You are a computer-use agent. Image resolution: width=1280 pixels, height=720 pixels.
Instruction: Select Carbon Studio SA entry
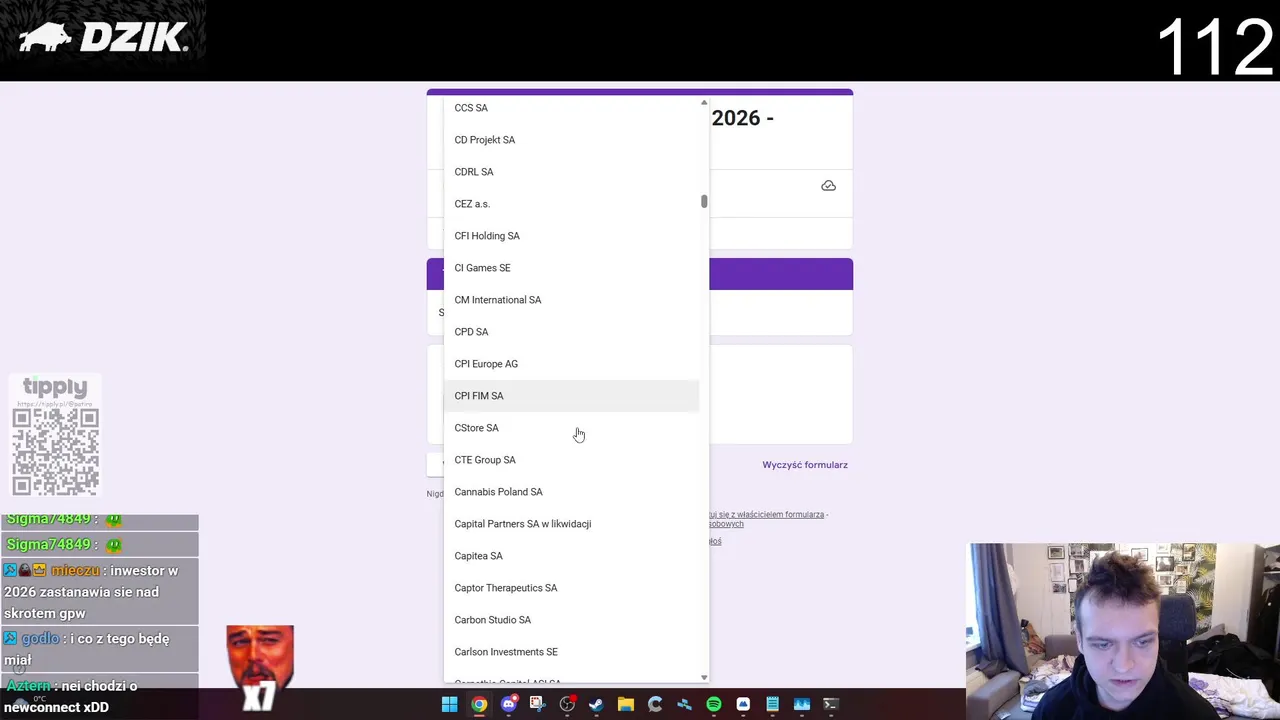coord(571,620)
